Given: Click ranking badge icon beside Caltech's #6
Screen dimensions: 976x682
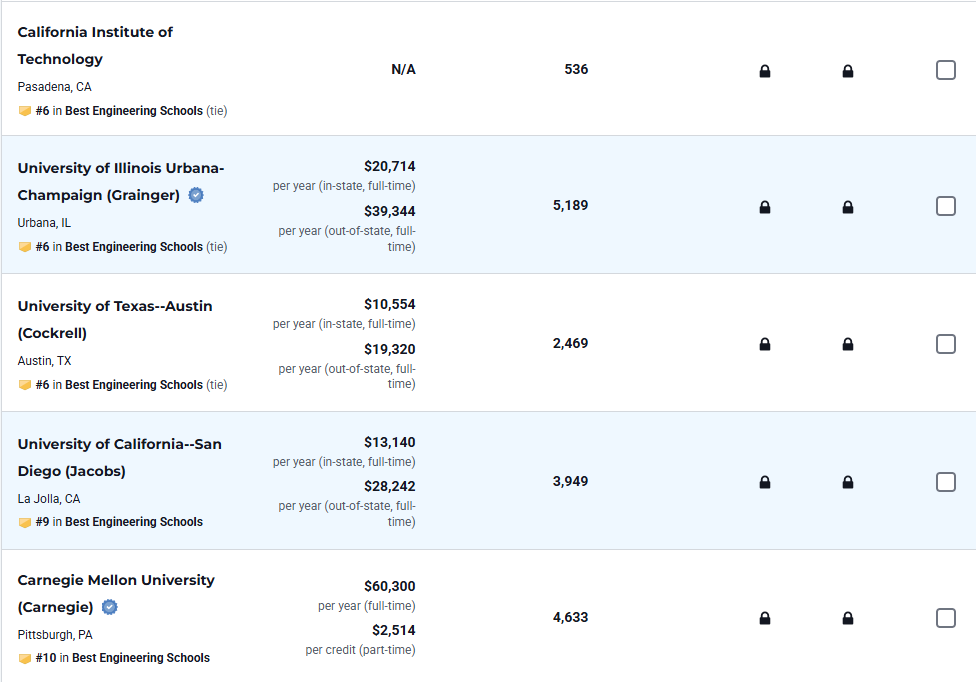Looking at the screenshot, I should coord(25,111).
